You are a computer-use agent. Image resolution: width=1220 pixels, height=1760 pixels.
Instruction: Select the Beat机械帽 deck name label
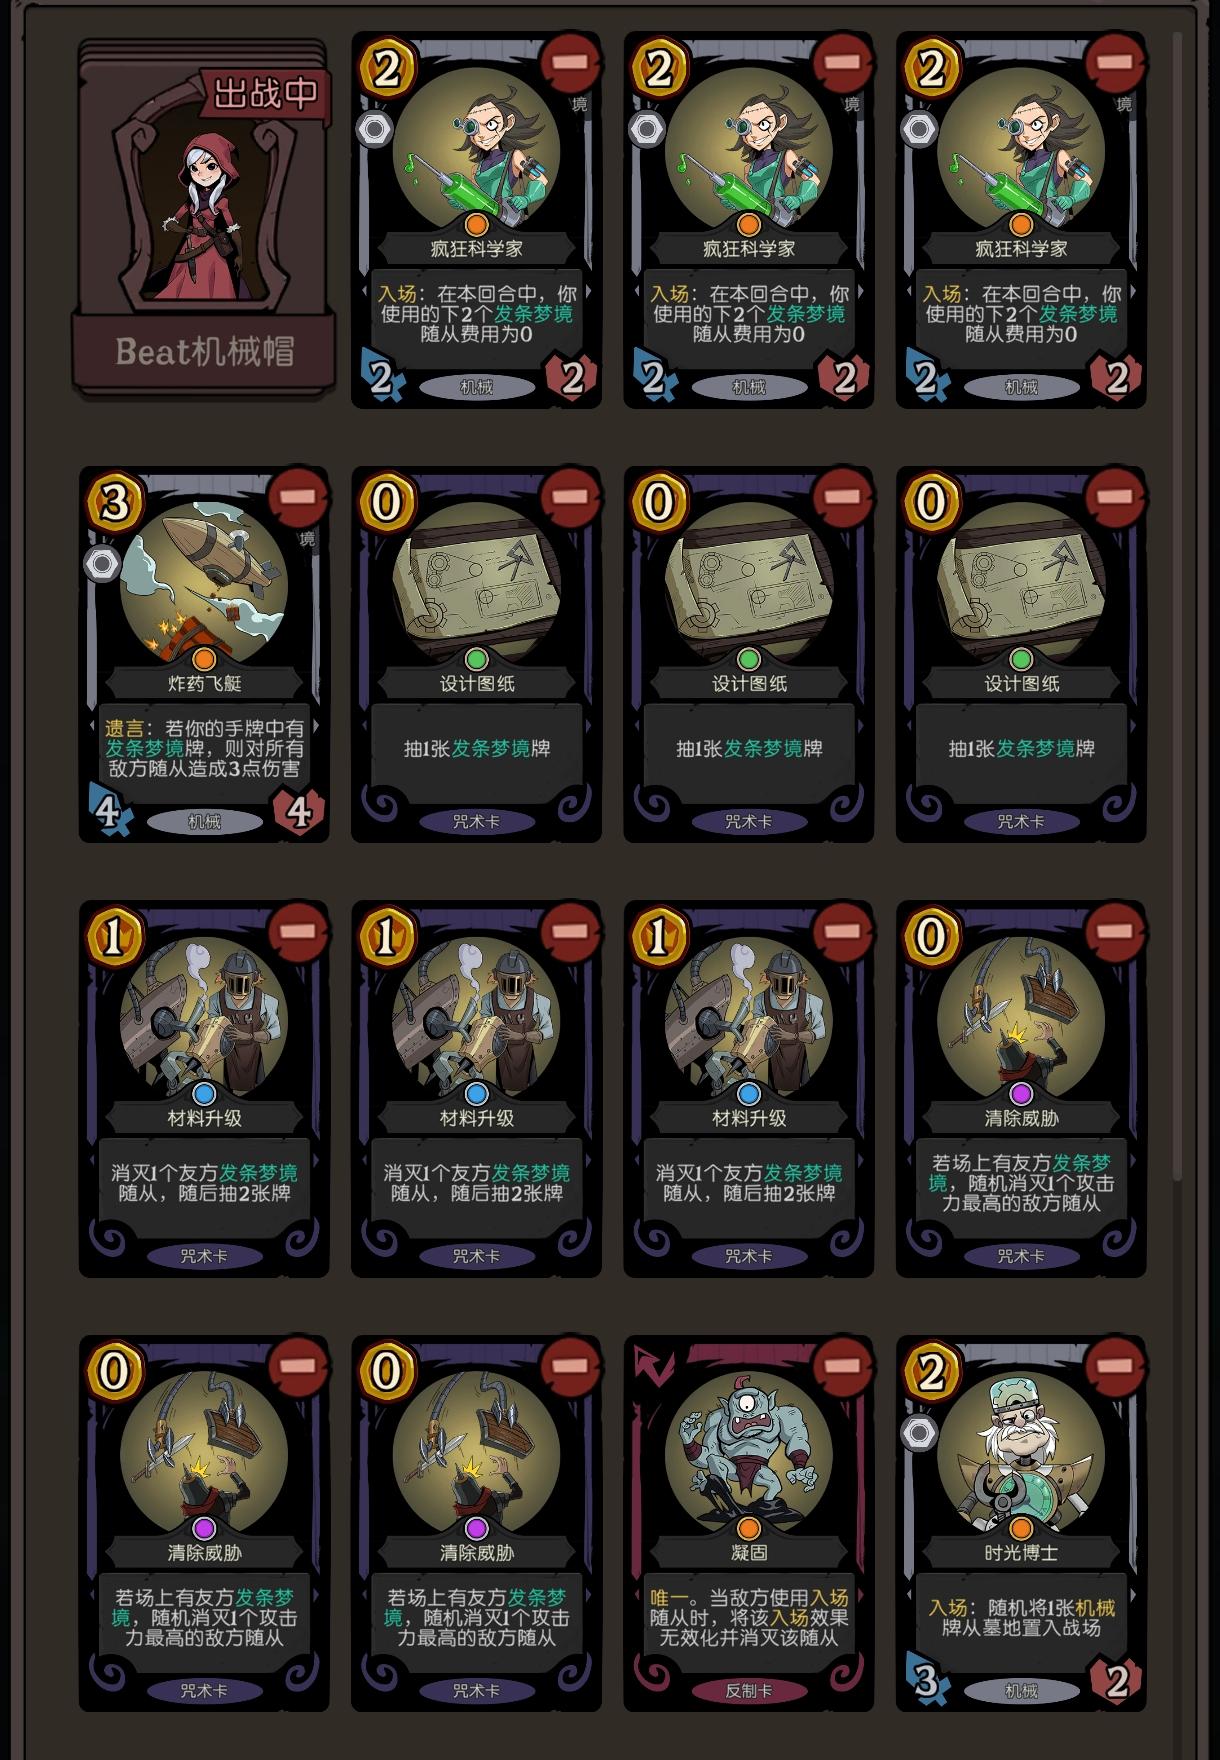[204, 351]
